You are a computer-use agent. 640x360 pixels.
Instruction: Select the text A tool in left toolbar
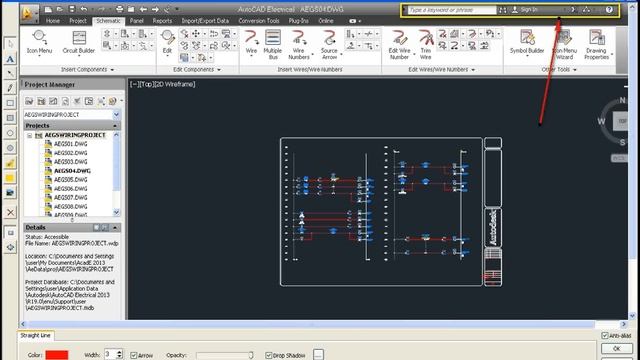[10, 59]
